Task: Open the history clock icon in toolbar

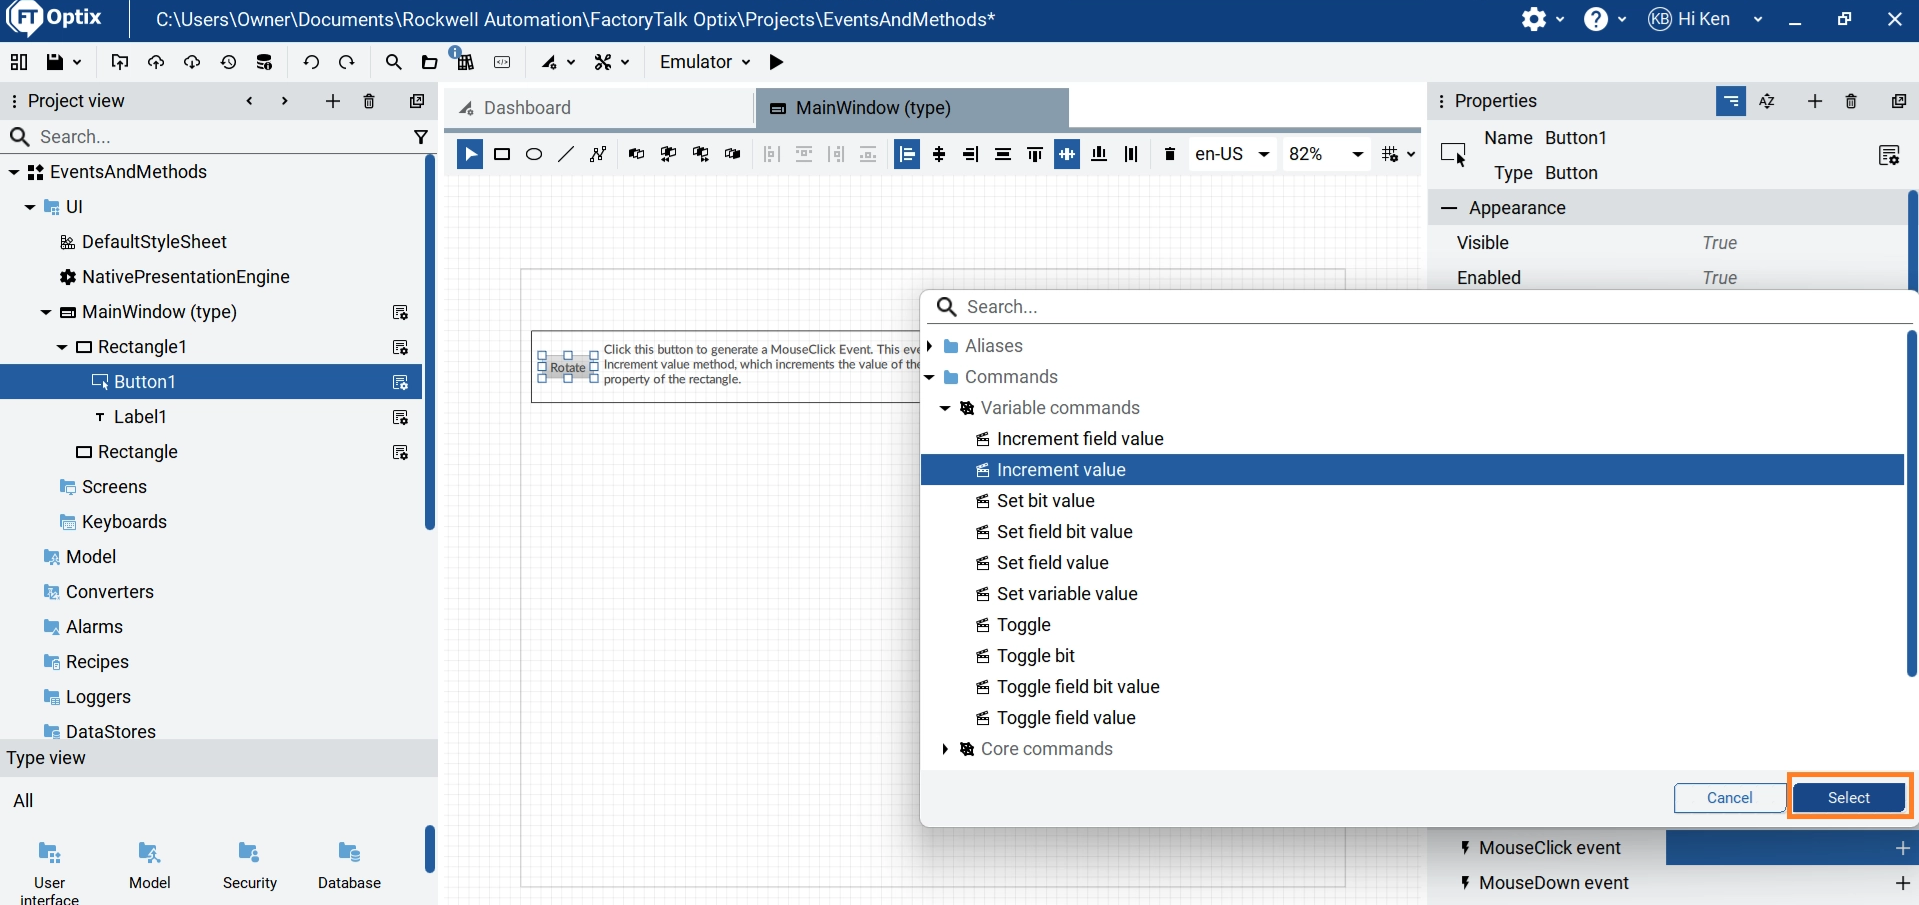Action: [x=228, y=62]
